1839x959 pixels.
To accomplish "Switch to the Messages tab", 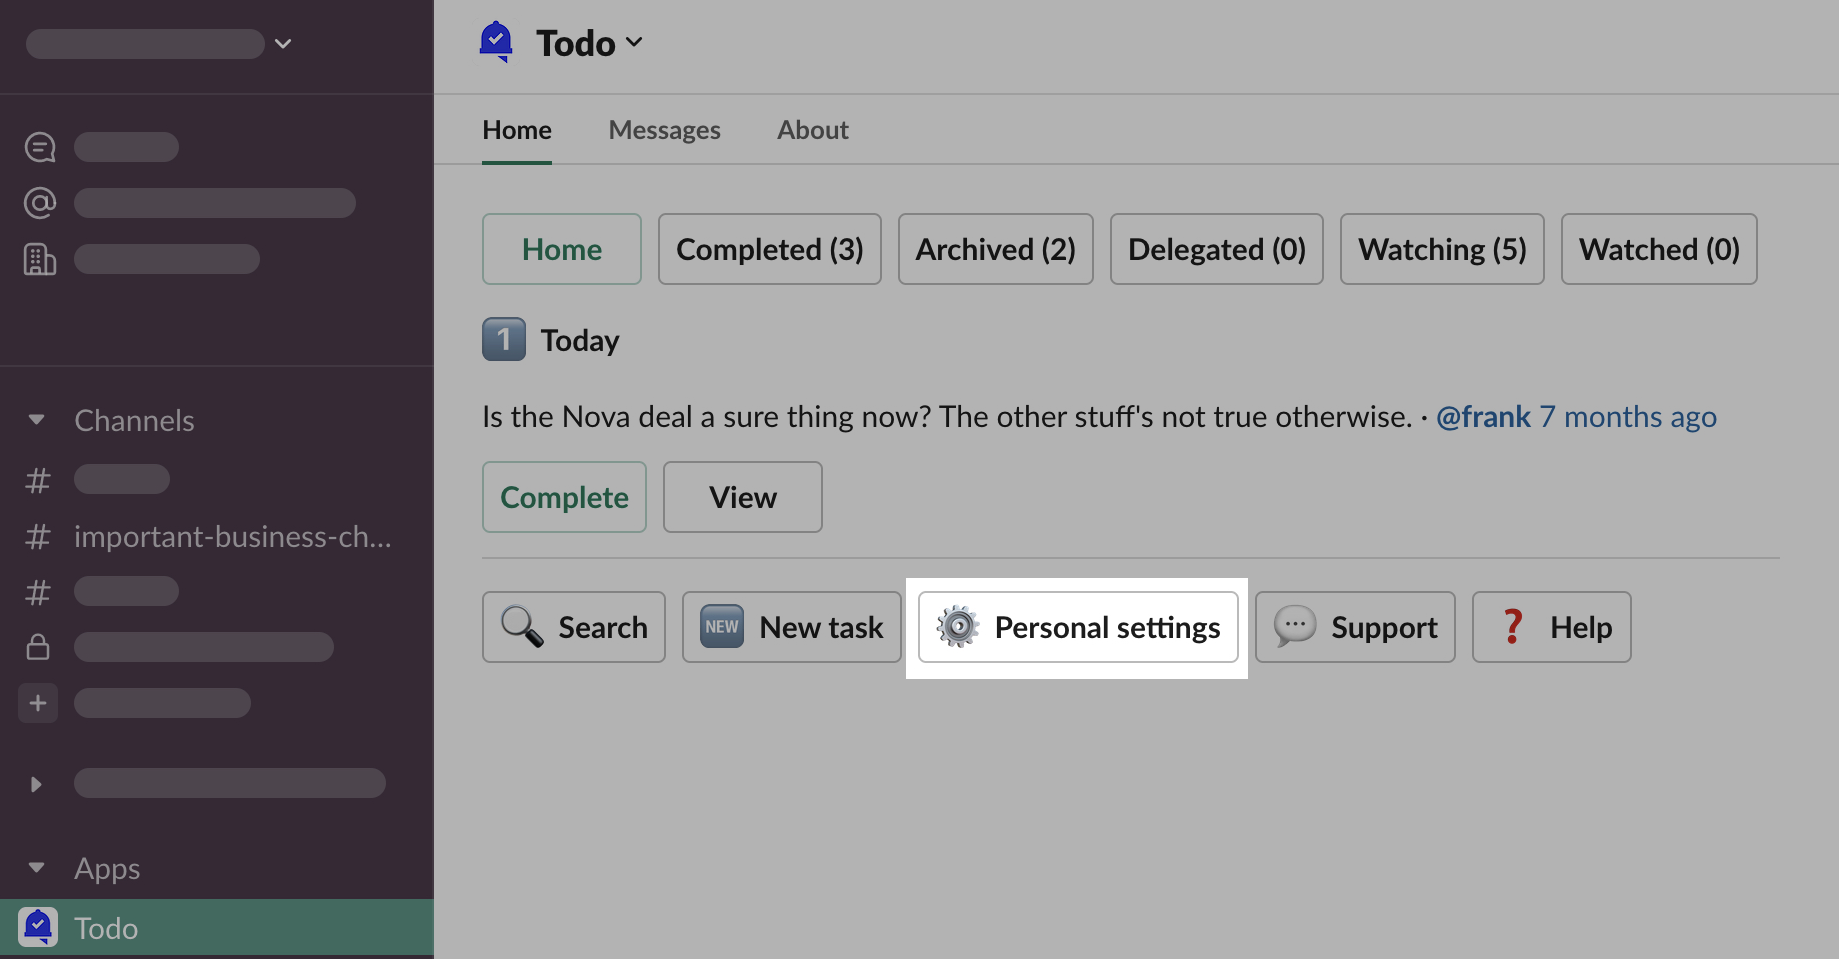I will 664,130.
